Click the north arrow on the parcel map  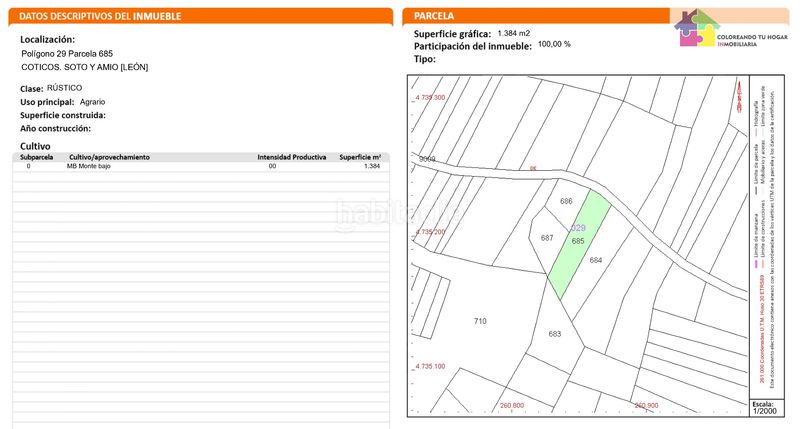pos(739,97)
